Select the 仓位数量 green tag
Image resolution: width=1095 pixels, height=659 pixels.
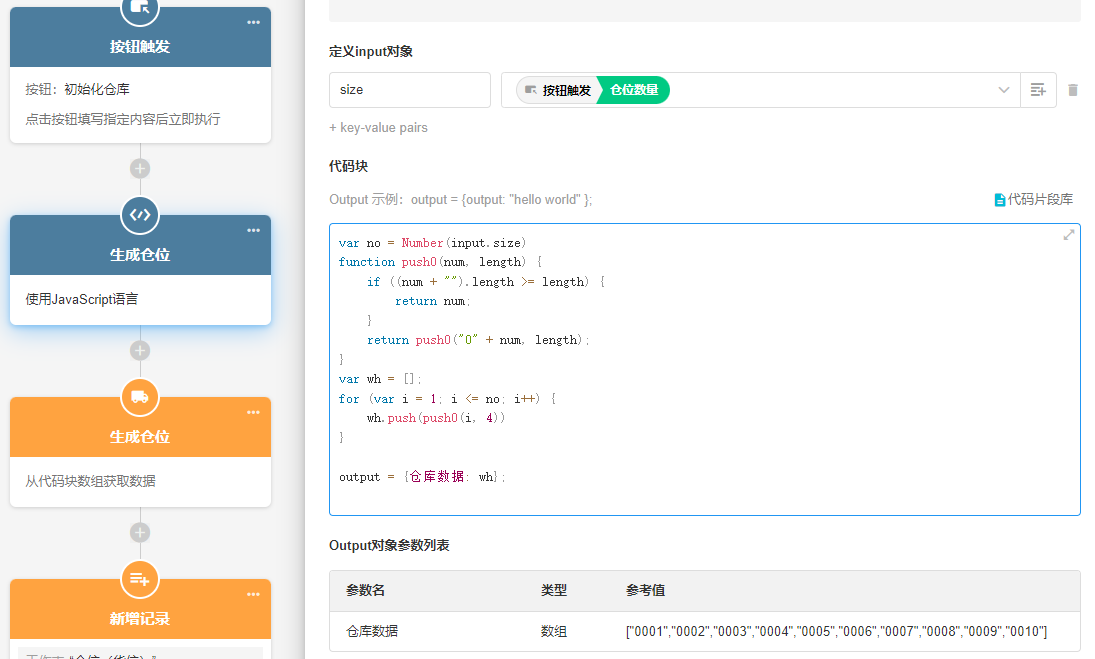(x=634, y=90)
